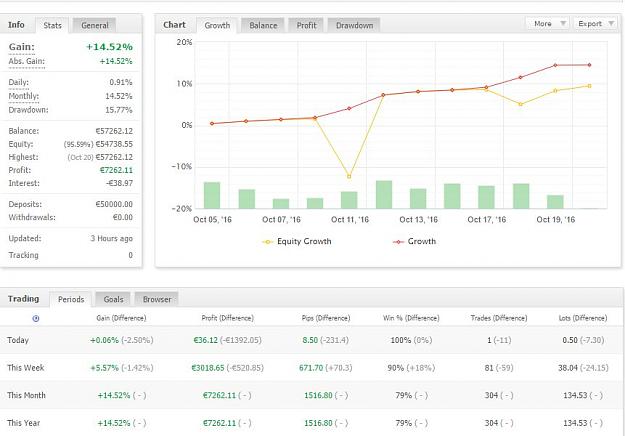Screen dimensions: 625x436
Task: Open the Export dropdown menu
Action: 595,24
